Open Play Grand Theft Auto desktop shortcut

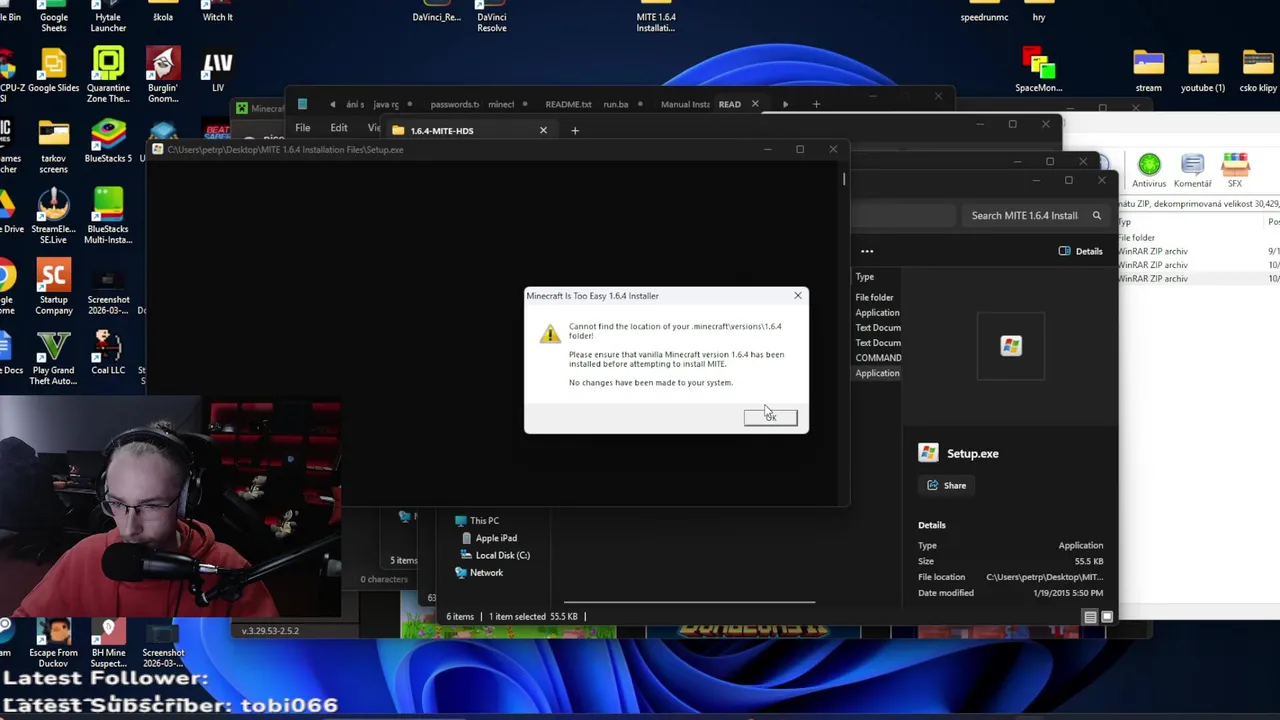pos(54,358)
